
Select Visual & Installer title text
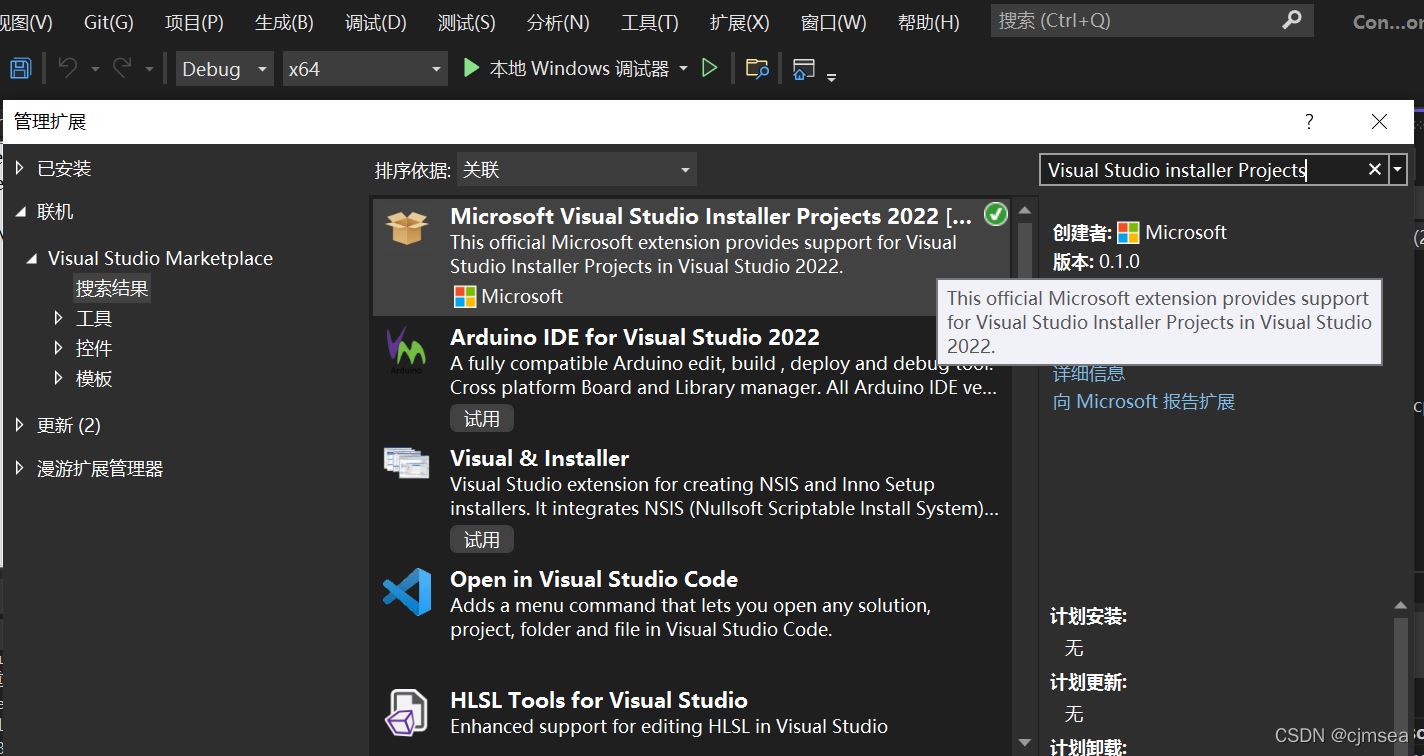coord(539,458)
